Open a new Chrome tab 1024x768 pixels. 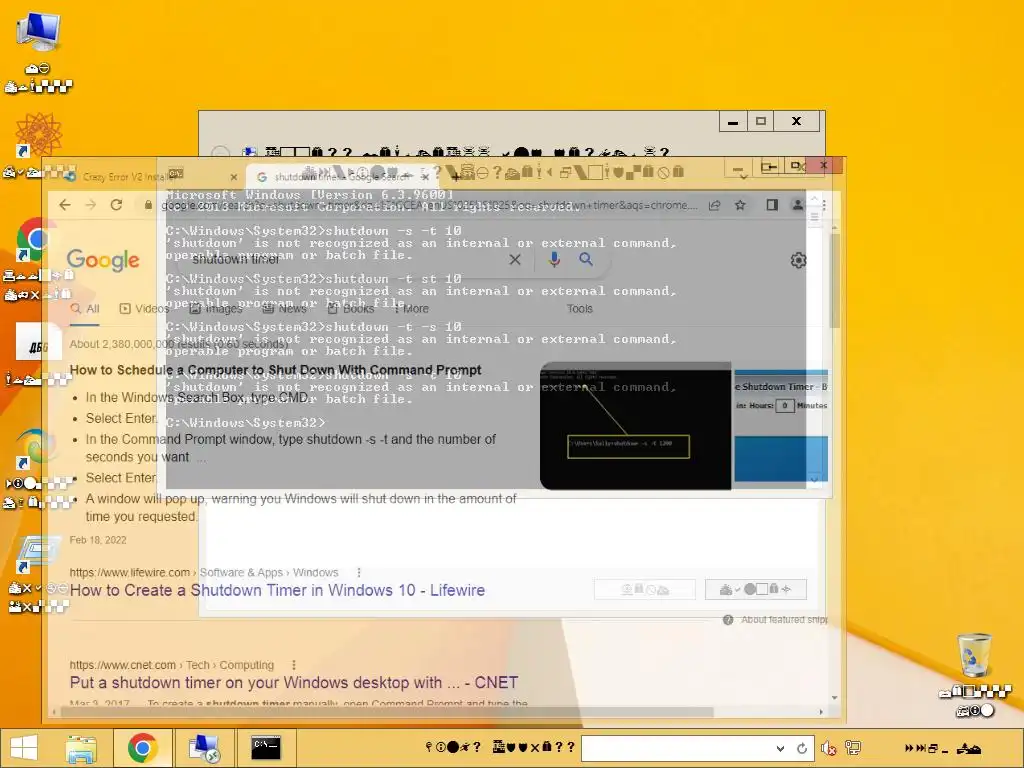[455, 176]
